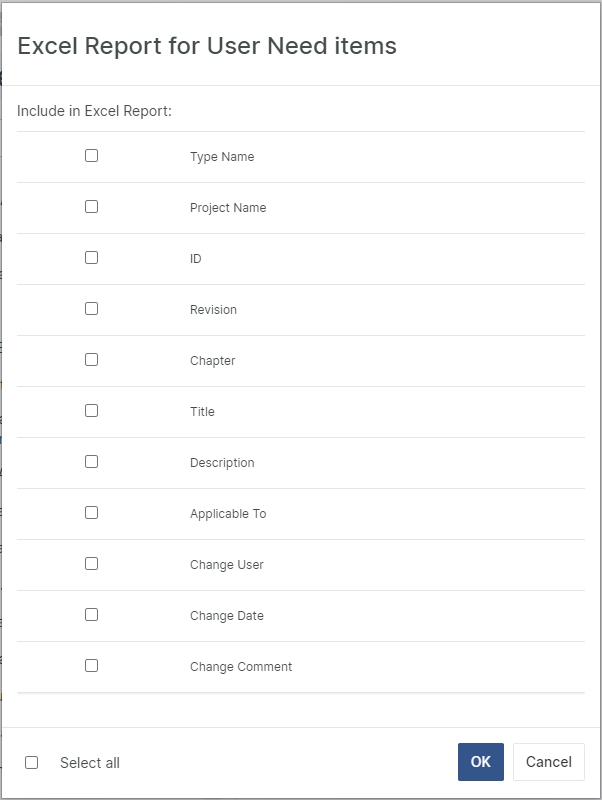The width and height of the screenshot is (602, 800).
Task: Click the Project Name label text
Action: [x=228, y=208]
